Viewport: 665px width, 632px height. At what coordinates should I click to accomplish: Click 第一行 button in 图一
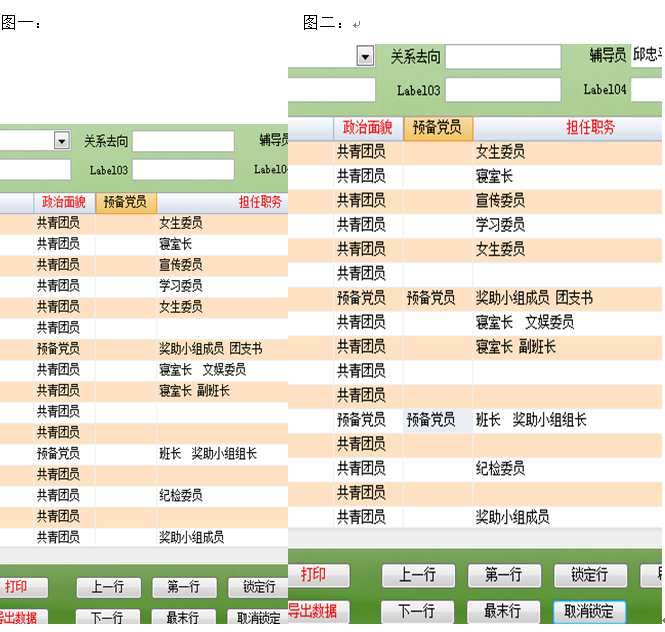[x=184, y=587]
